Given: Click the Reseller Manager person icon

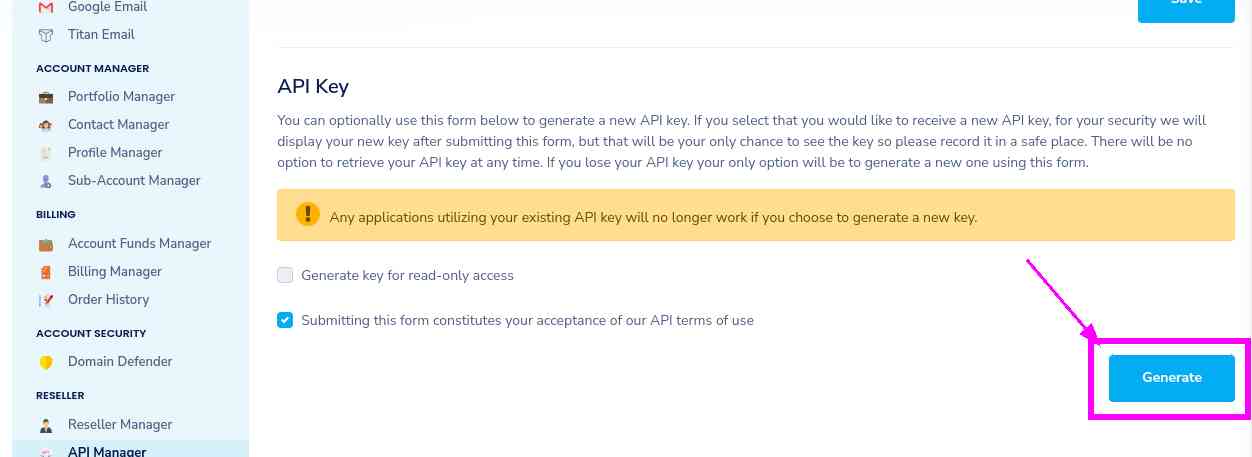Looking at the screenshot, I should [46, 425].
